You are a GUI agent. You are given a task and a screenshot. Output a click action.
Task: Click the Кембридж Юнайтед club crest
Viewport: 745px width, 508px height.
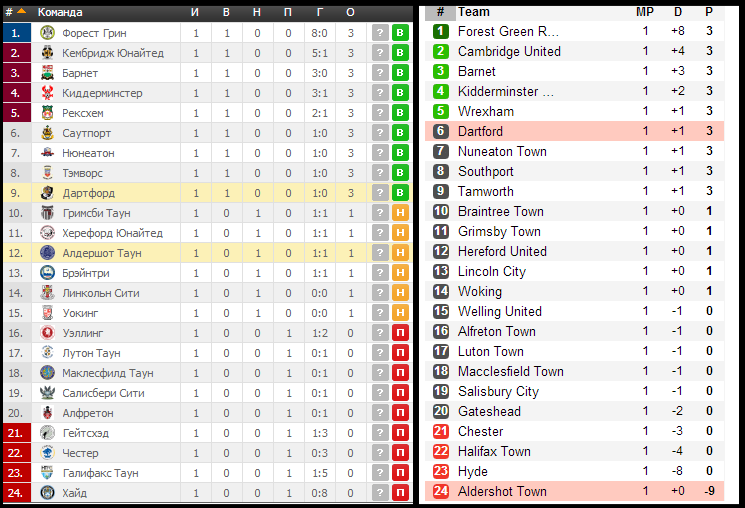tap(47, 53)
